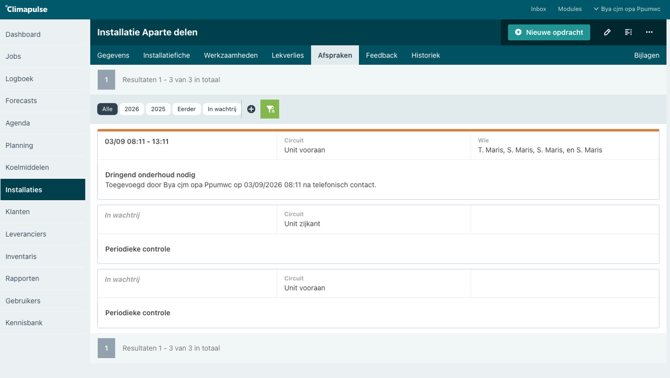670x378 pixels.
Task: Open the Modules link
Action: point(570,9)
